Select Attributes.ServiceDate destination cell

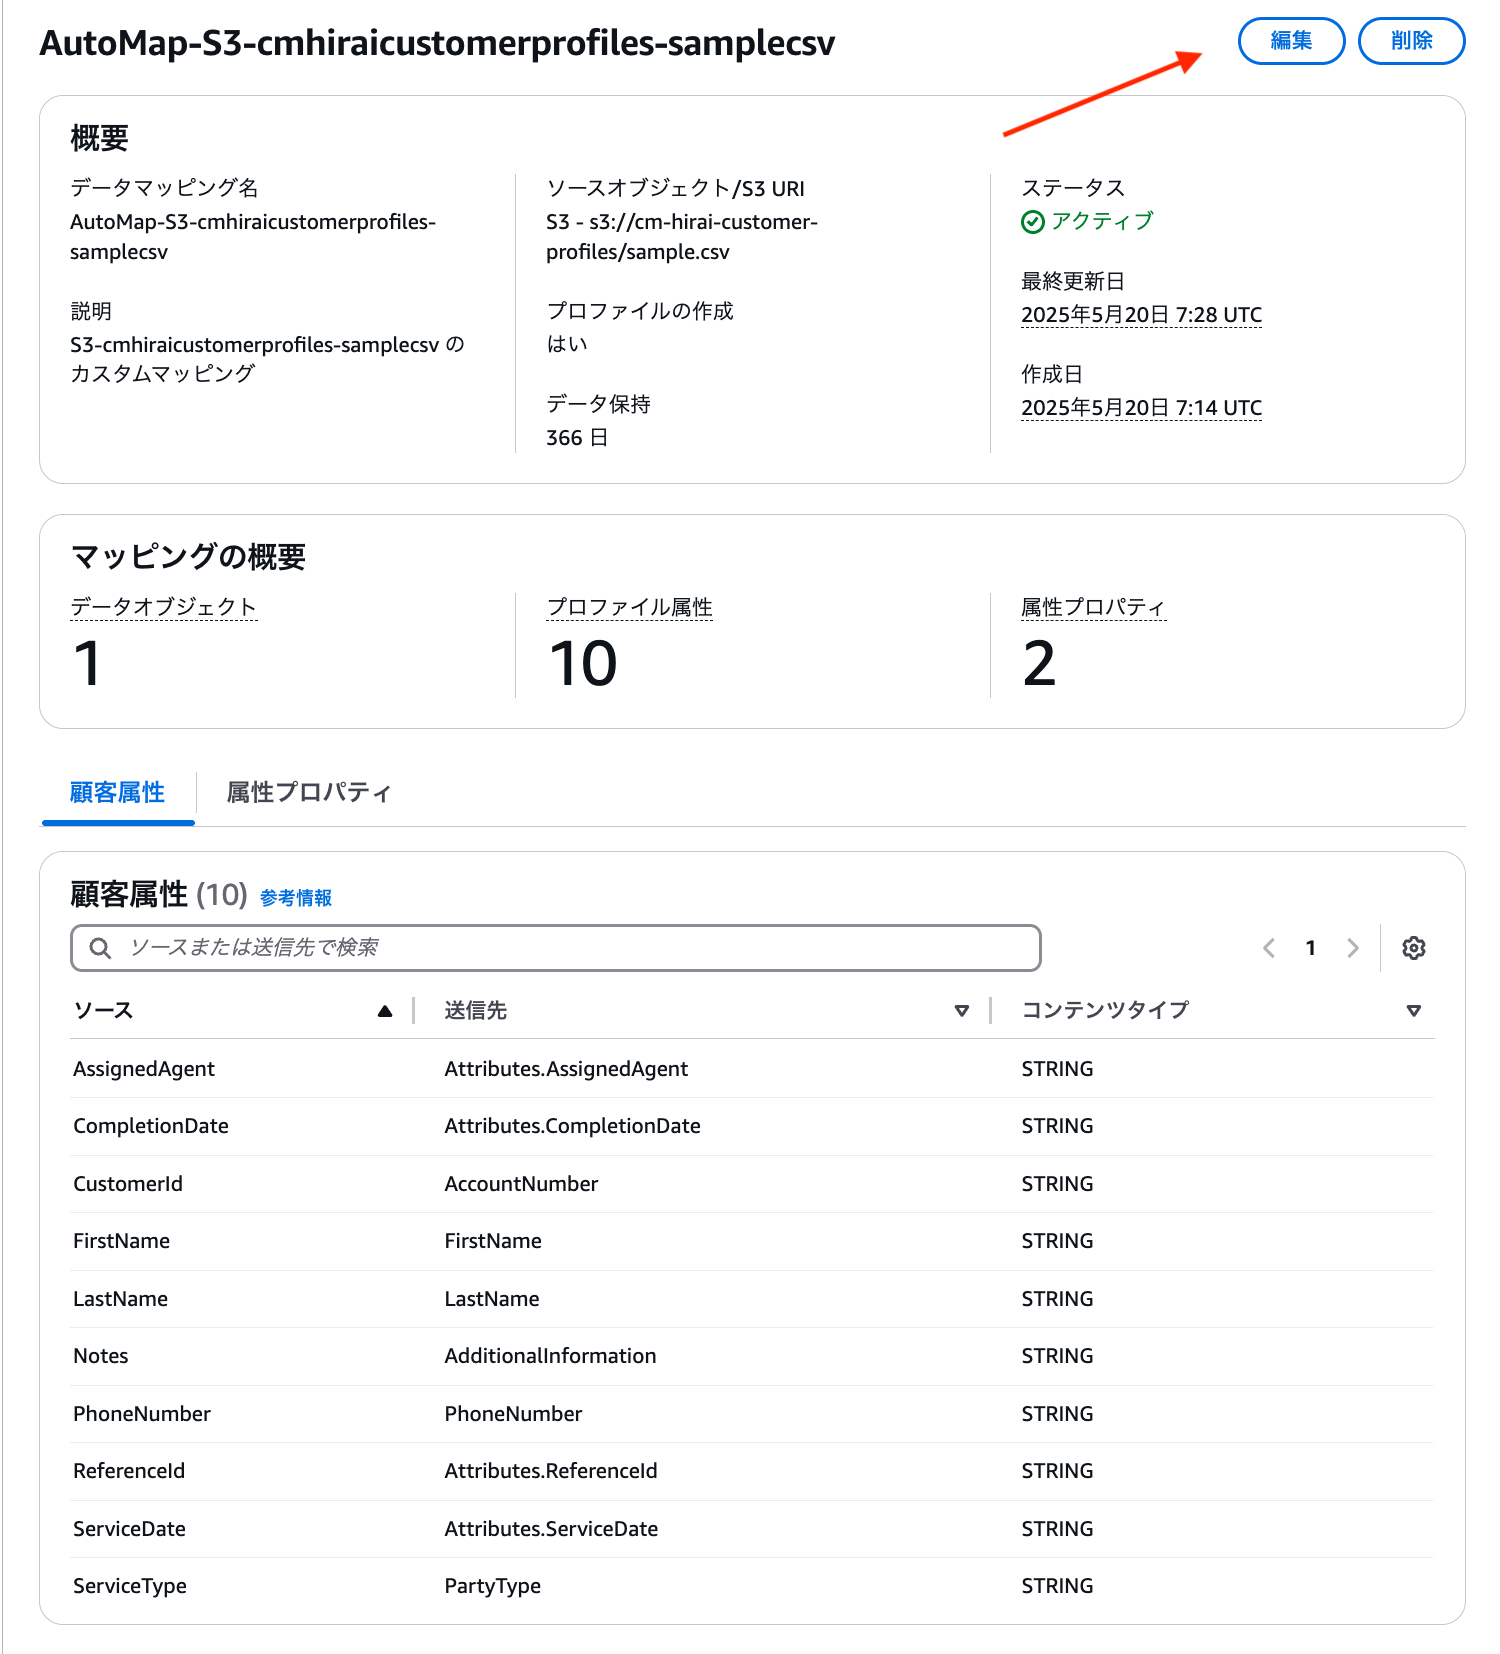tap(551, 1529)
